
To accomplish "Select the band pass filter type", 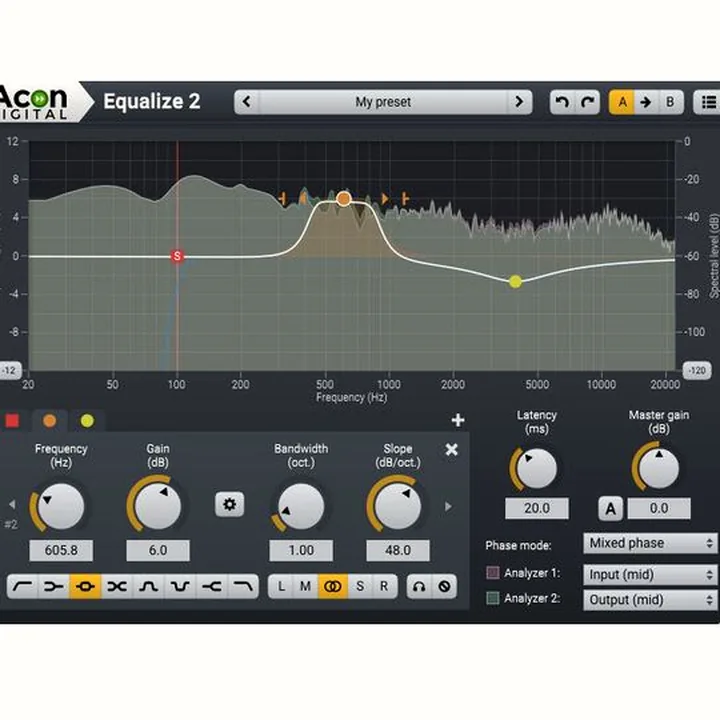I will pyautogui.click(x=148, y=586).
